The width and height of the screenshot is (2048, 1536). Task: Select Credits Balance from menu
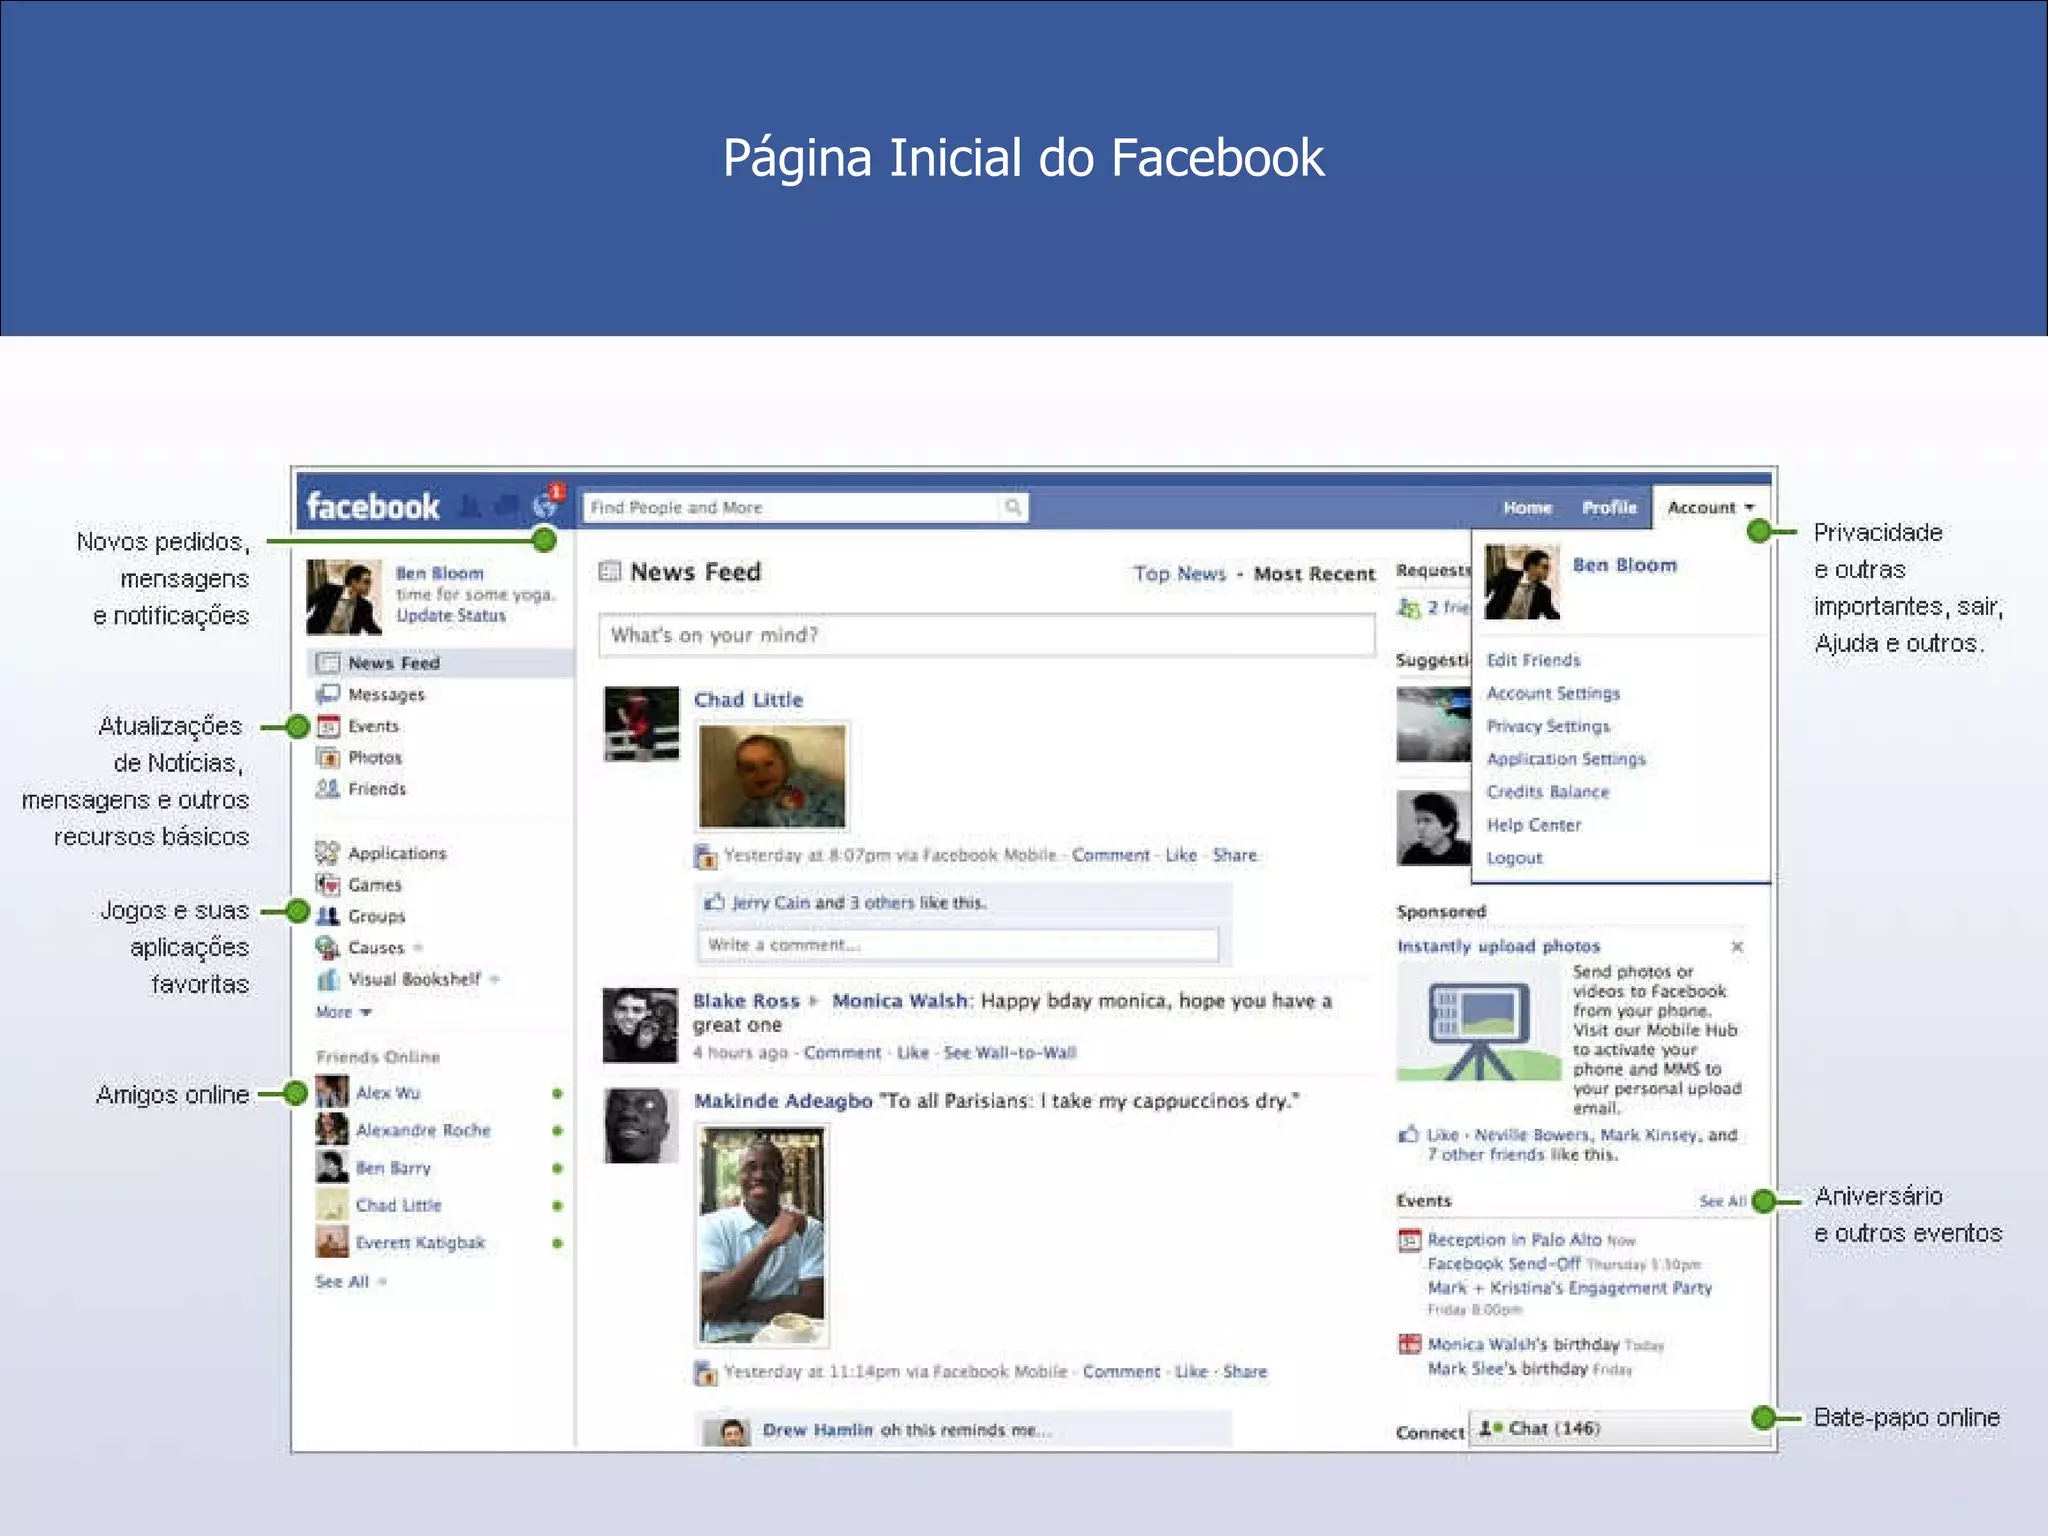tap(1548, 792)
